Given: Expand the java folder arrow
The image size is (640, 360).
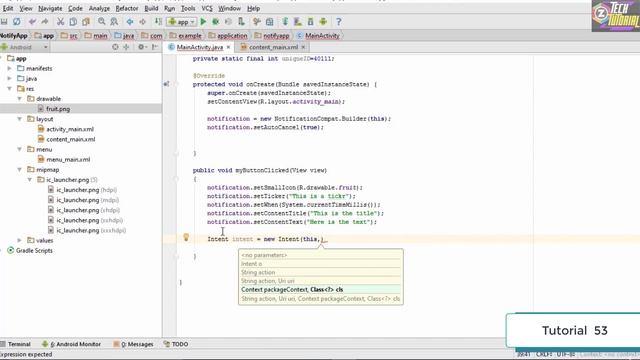Looking at the screenshot, I should click(9, 78).
